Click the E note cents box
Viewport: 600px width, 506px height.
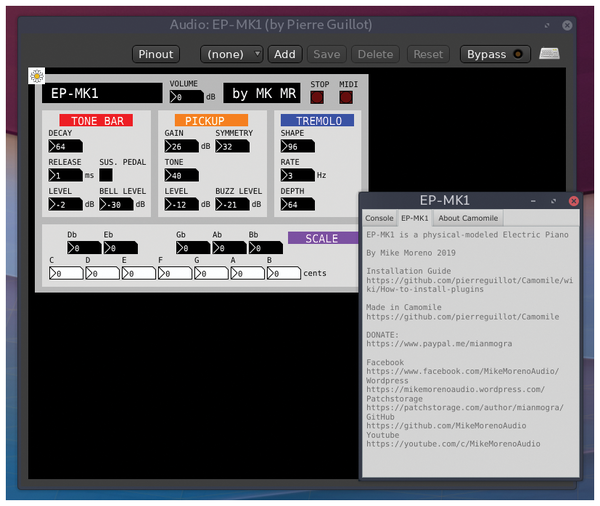point(139,273)
